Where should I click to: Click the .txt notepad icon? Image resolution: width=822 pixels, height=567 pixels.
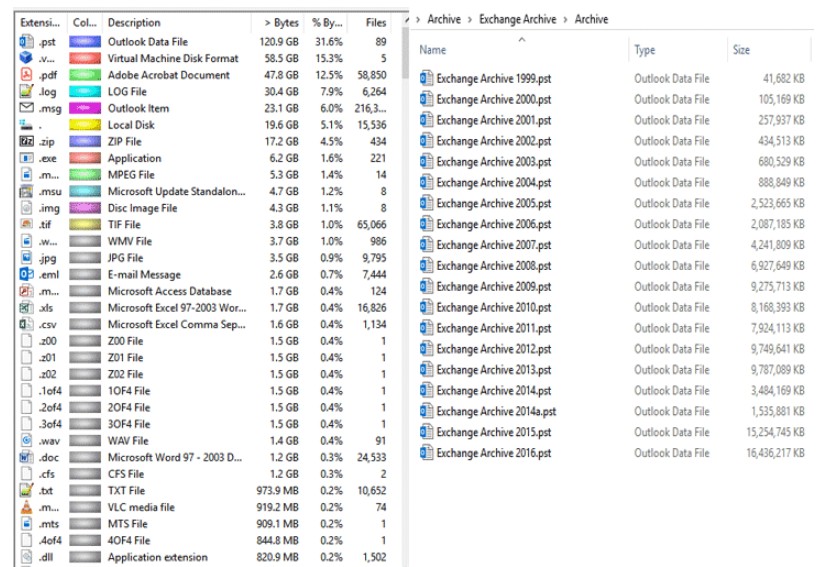pos(26,490)
